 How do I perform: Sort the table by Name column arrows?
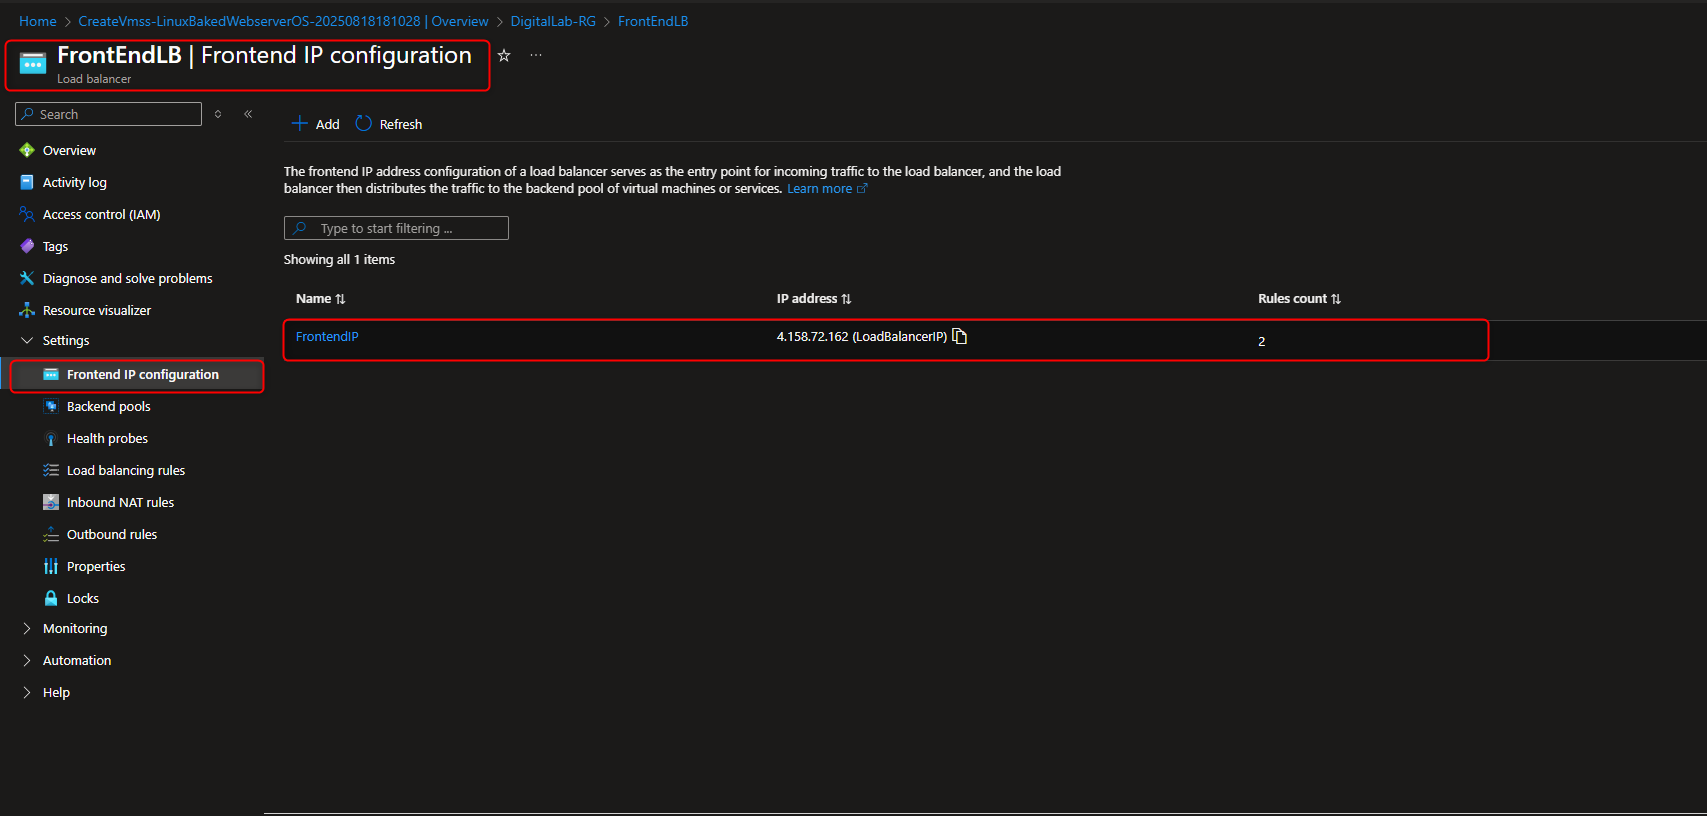[340, 299]
